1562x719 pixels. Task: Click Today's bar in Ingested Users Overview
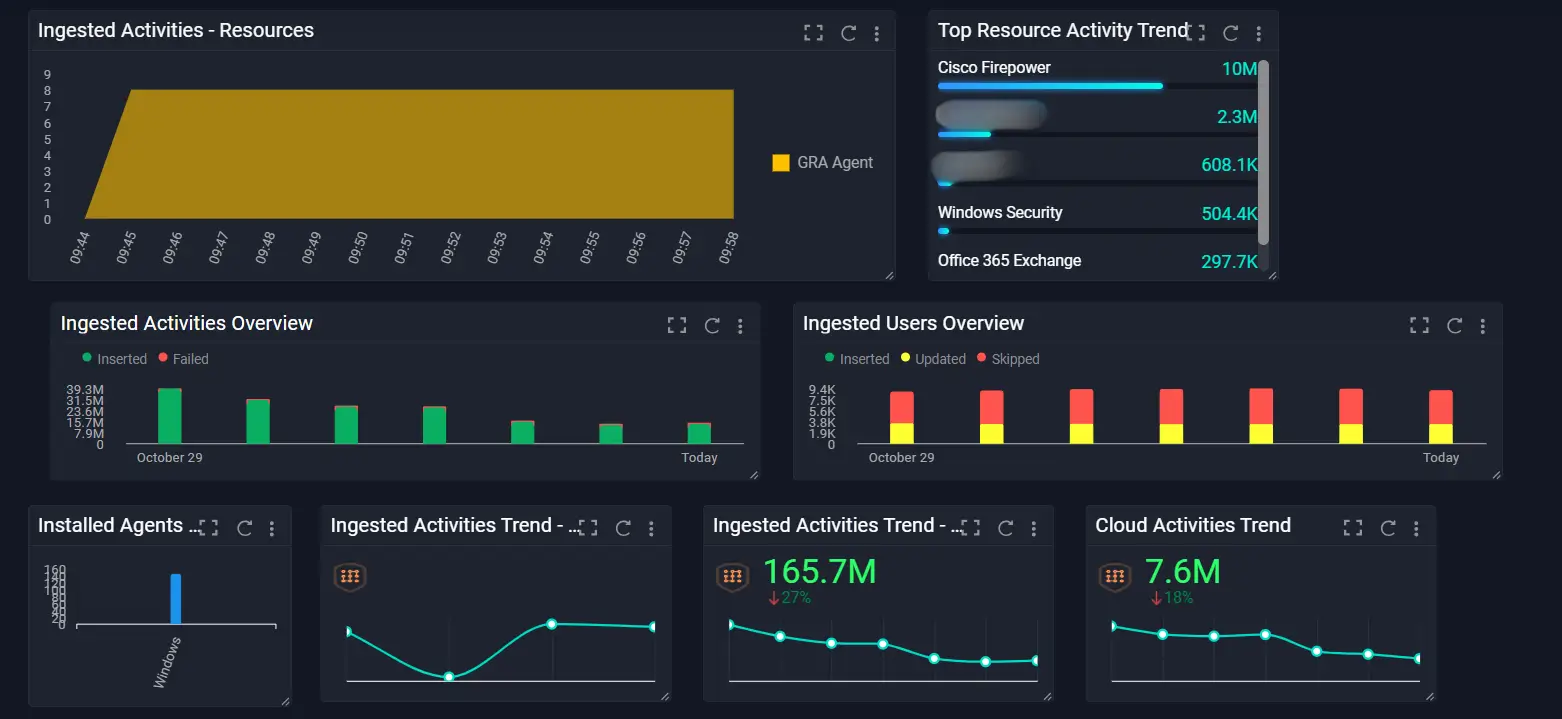1441,417
